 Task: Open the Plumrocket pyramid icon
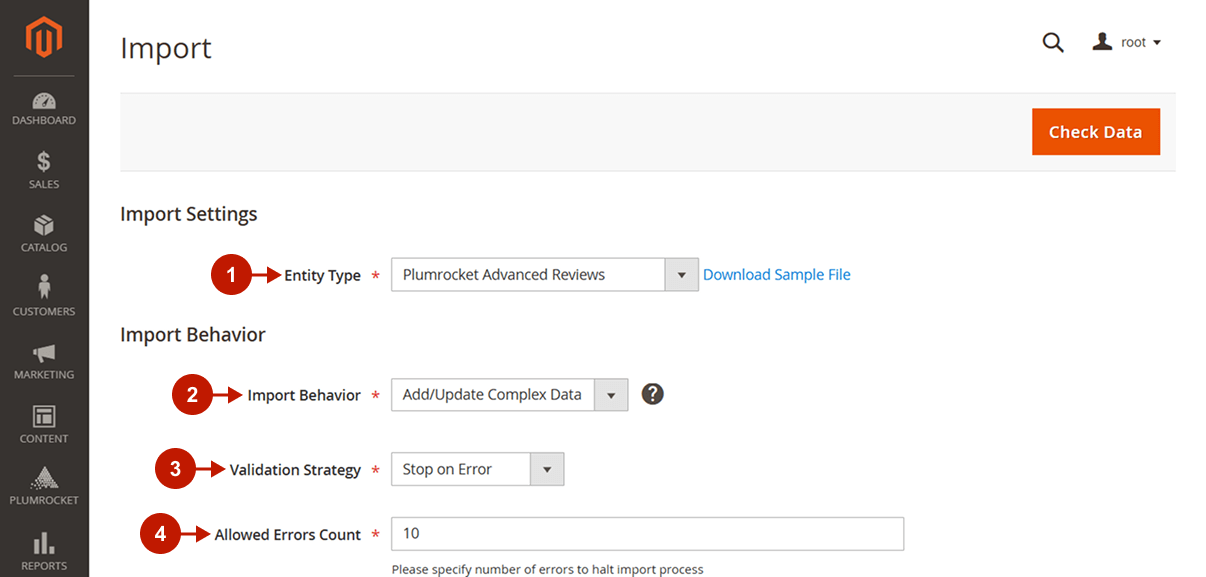point(44,478)
